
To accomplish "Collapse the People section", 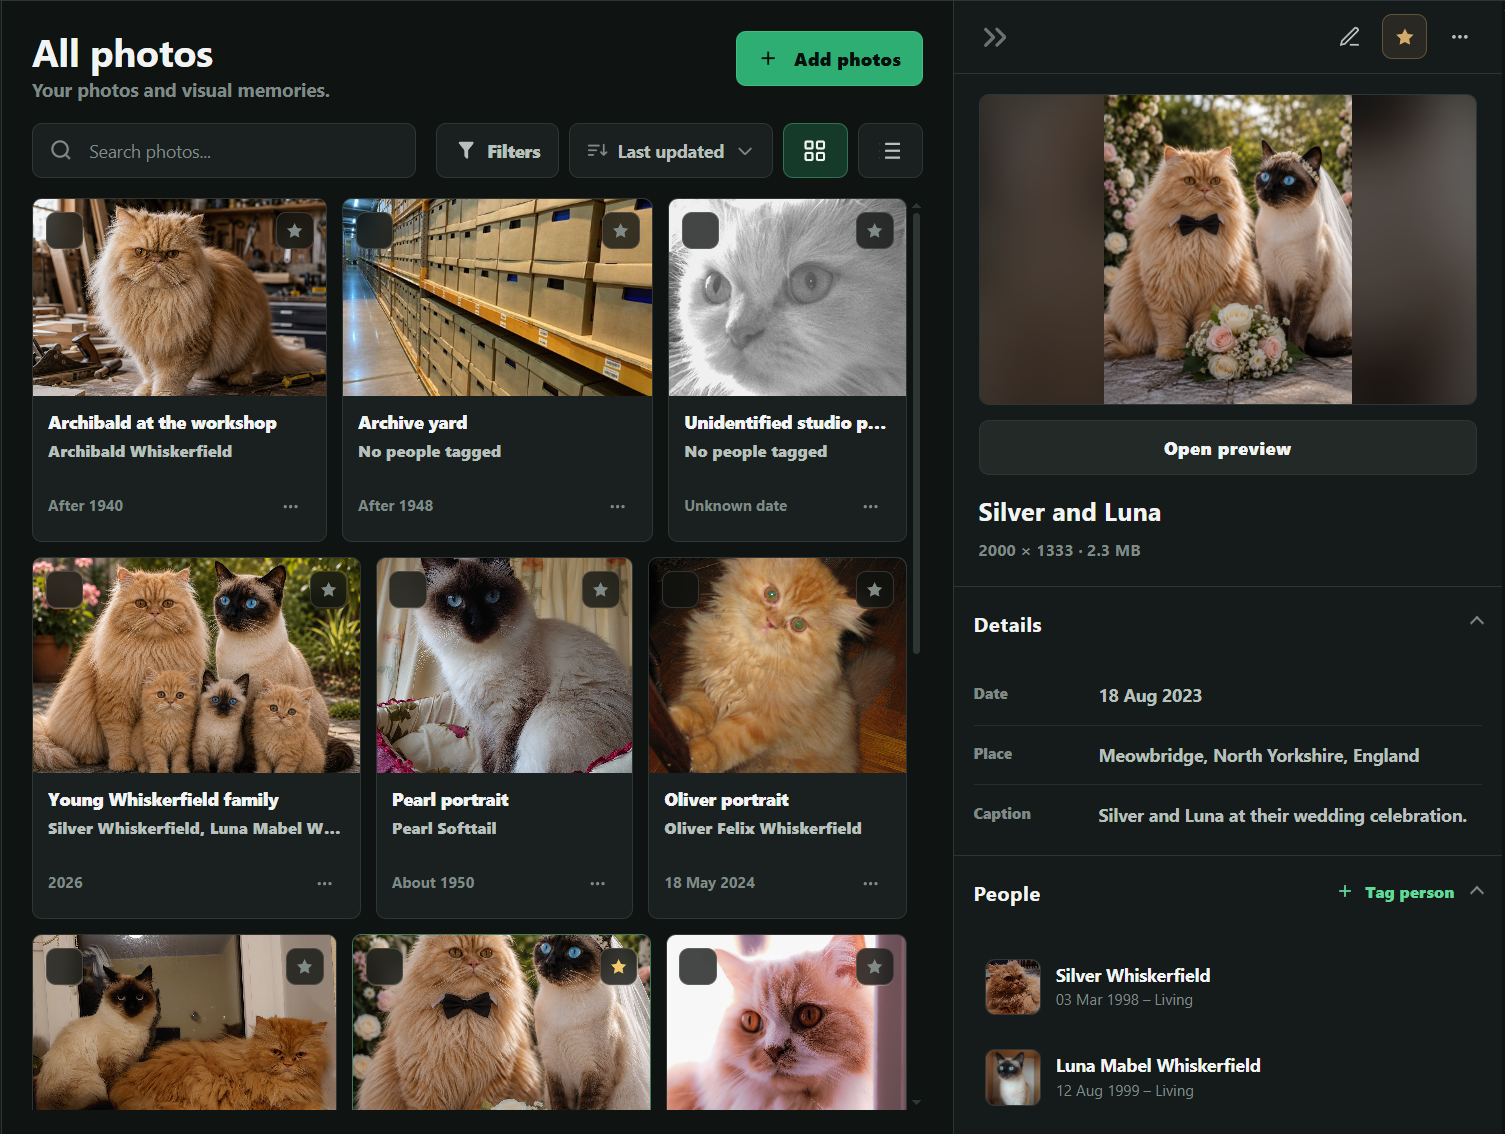I will [1477, 891].
